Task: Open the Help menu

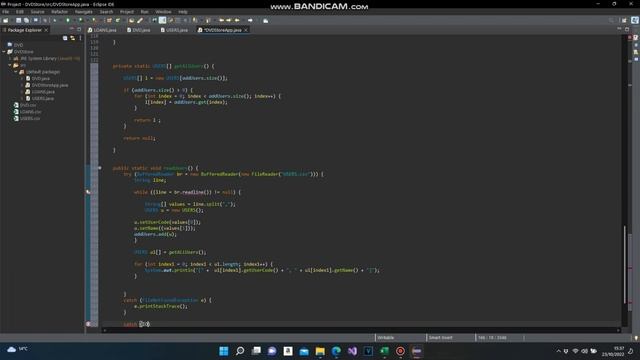Action: (x=183, y=12)
